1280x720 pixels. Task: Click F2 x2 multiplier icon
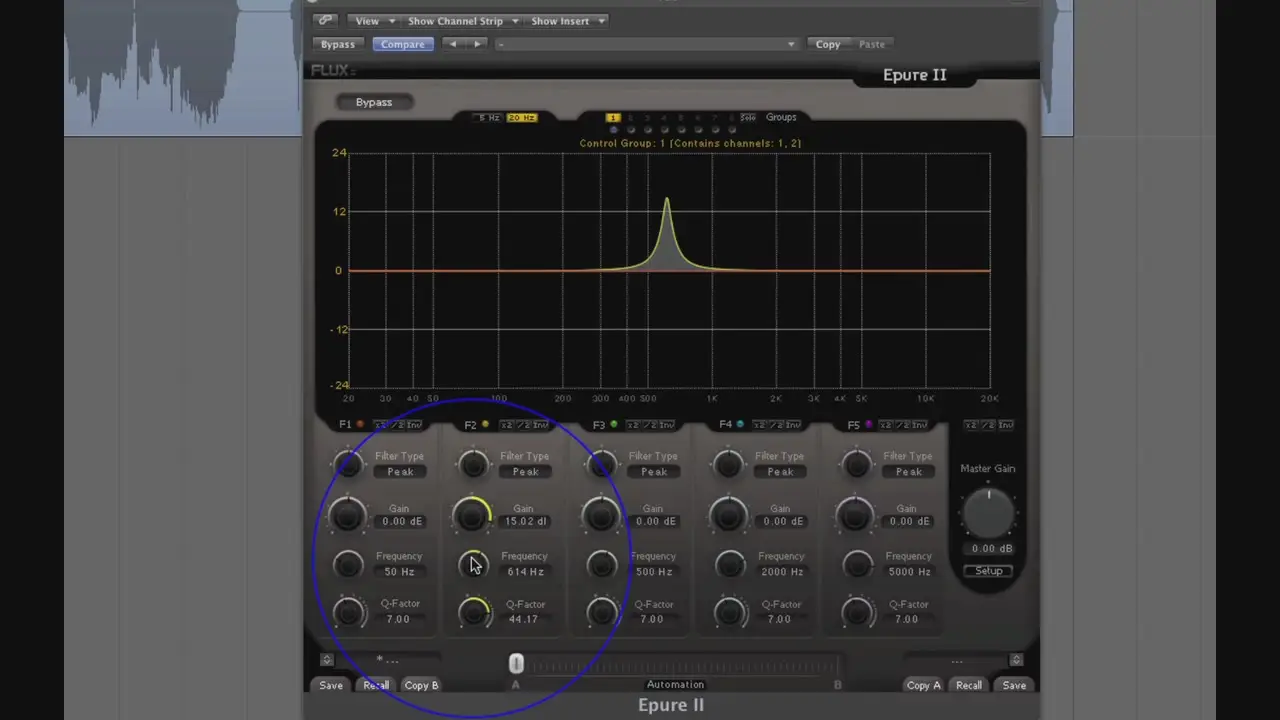(x=507, y=425)
